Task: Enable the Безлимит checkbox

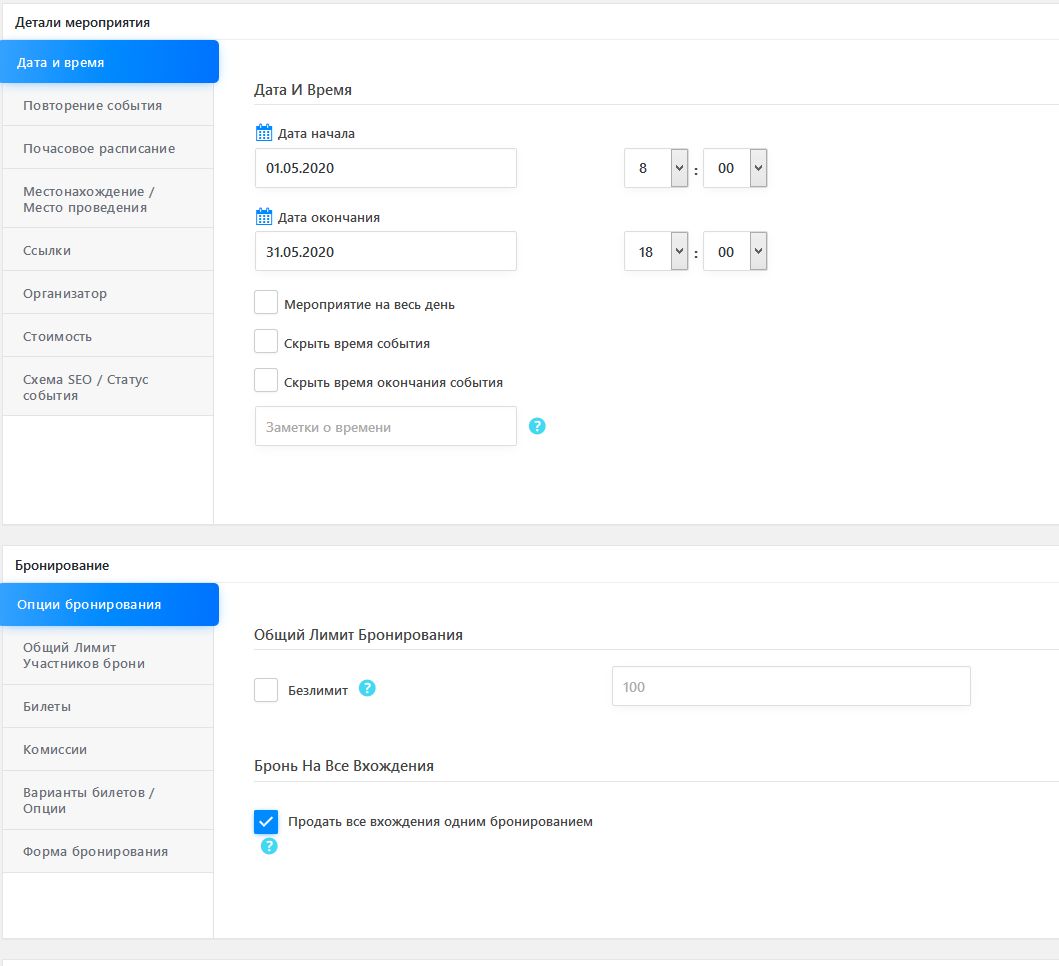Action: (x=266, y=690)
